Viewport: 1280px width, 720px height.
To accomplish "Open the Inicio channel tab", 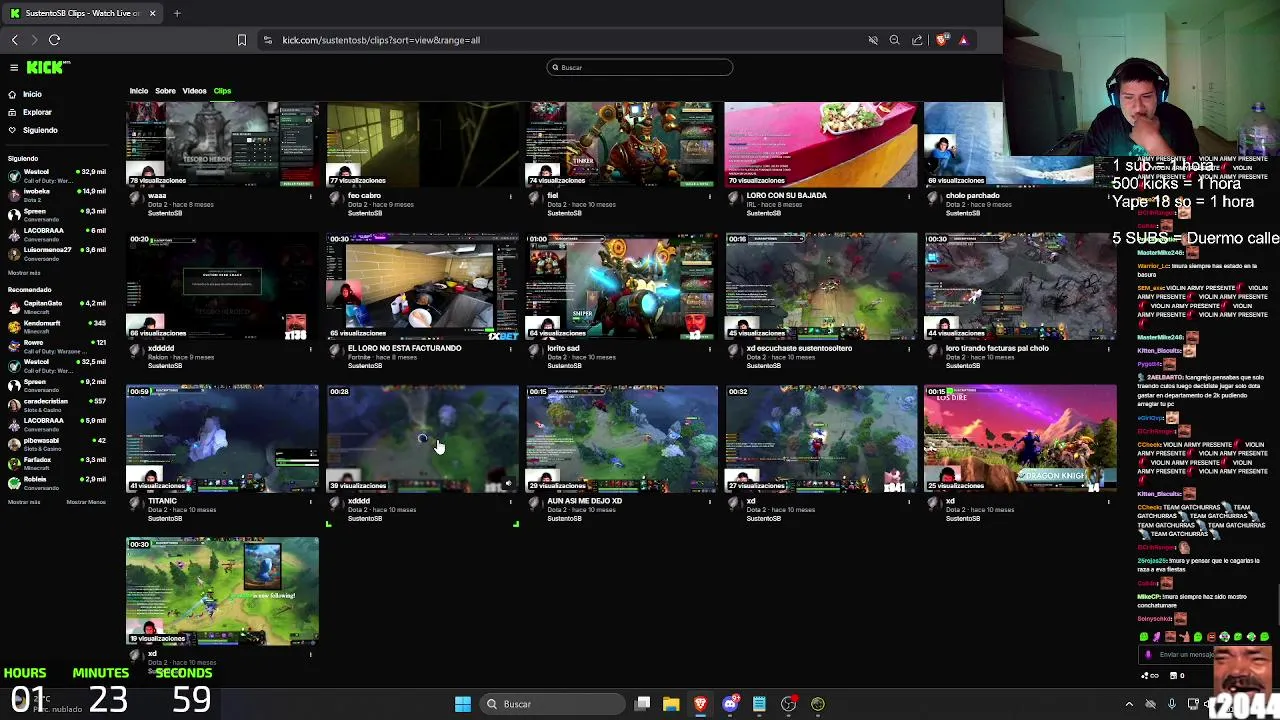I will coord(139,91).
